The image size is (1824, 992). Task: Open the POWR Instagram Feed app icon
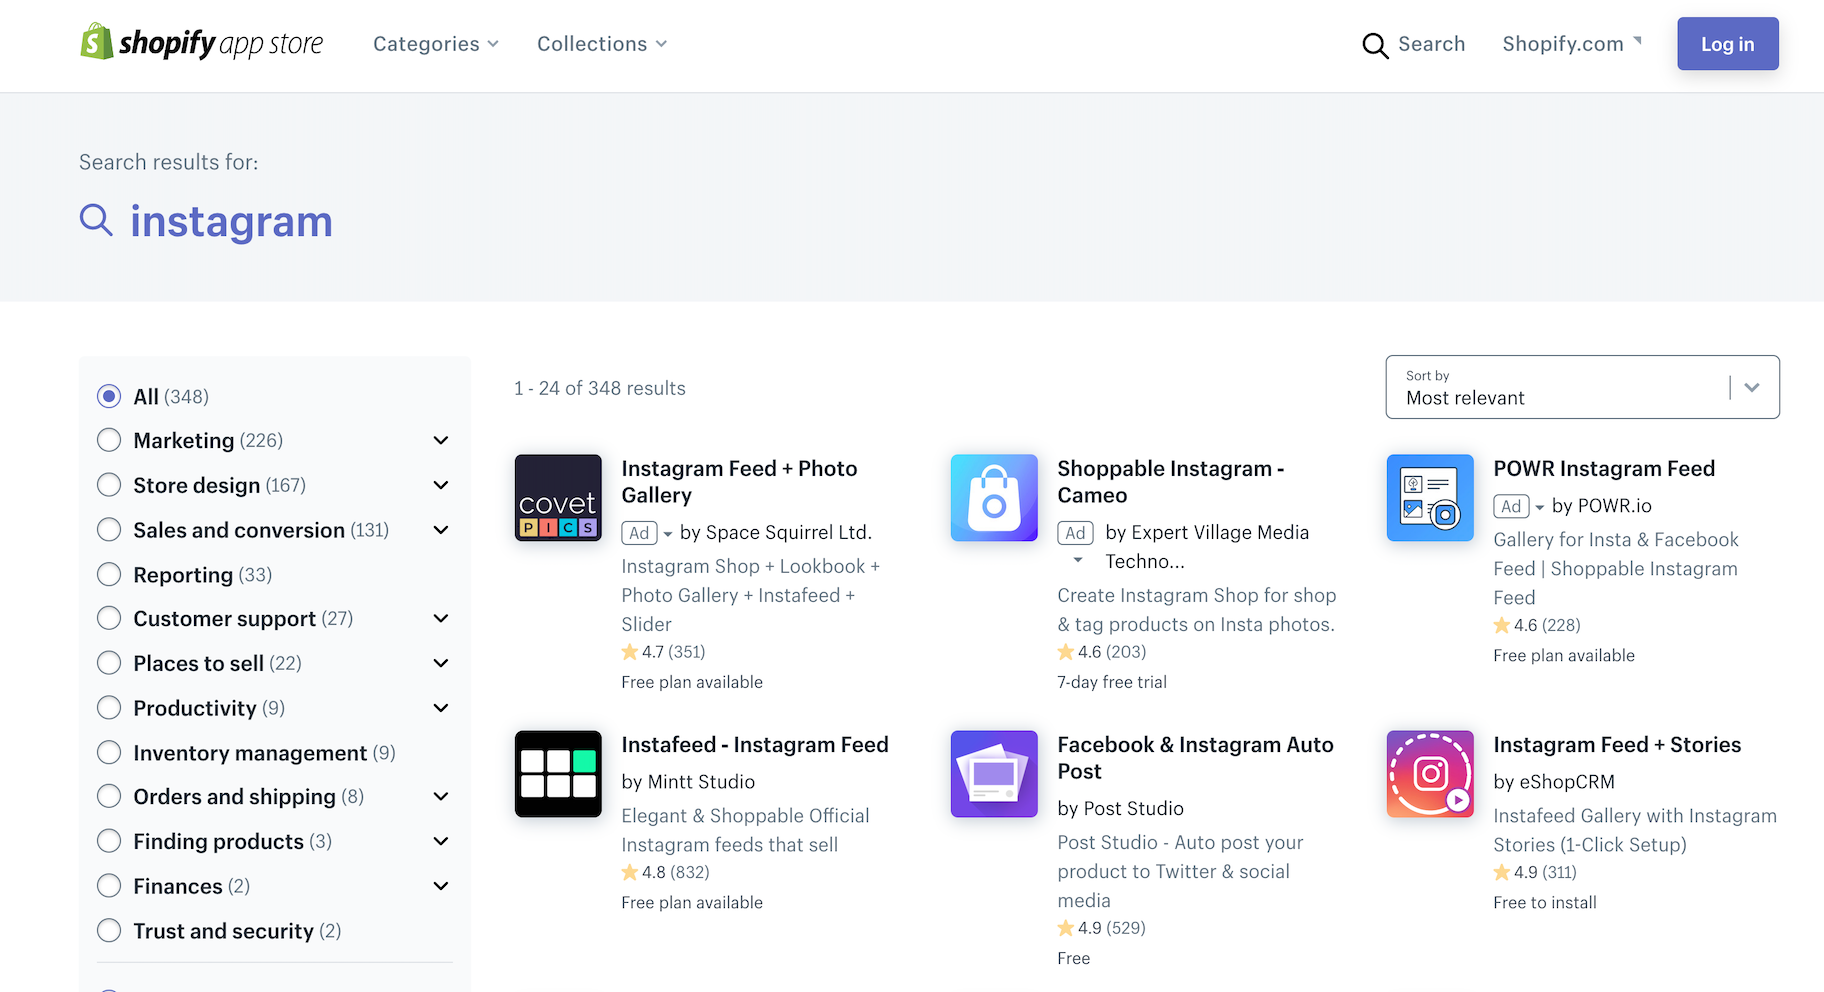pos(1429,498)
